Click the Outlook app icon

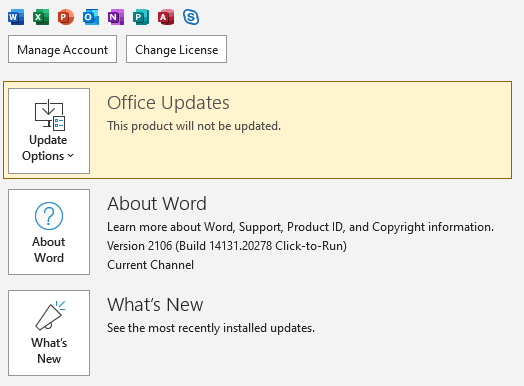[91, 17]
